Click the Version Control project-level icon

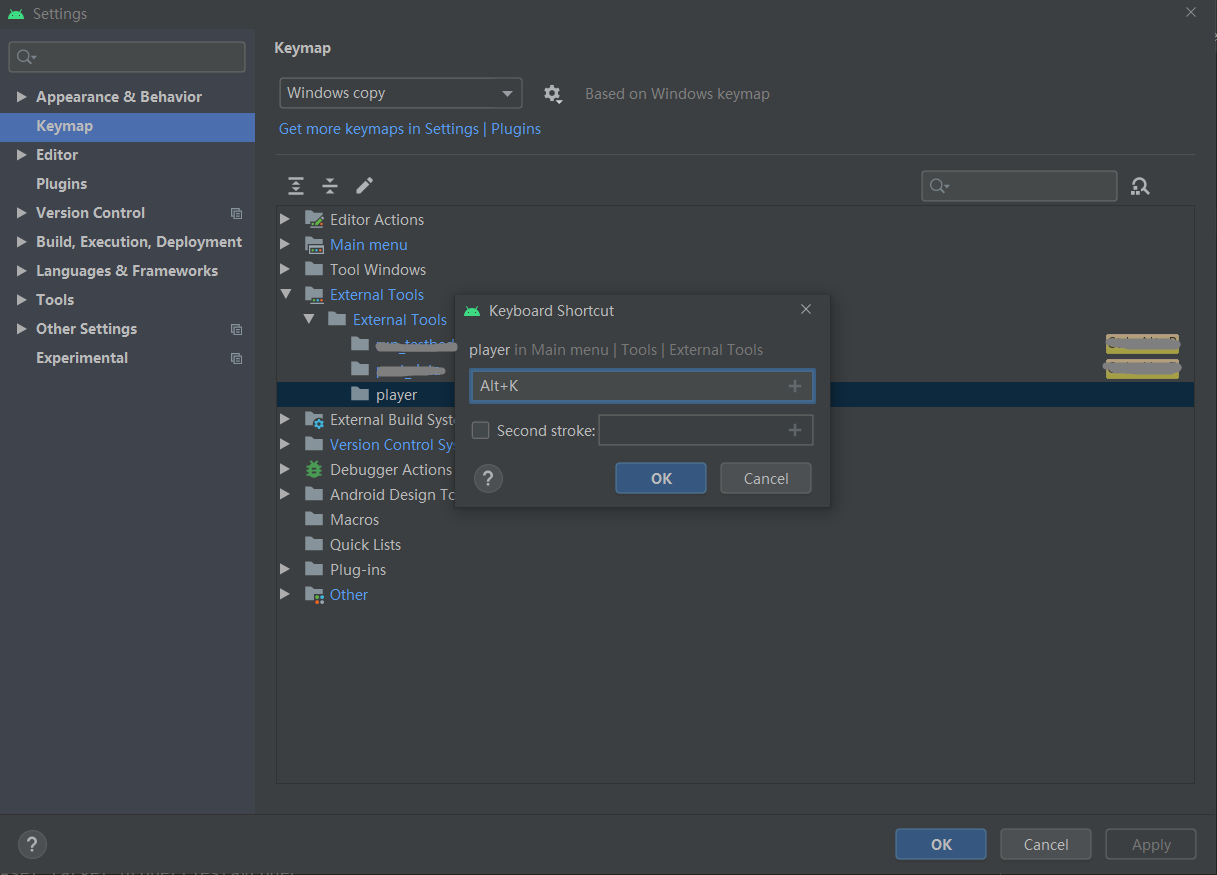pos(236,213)
